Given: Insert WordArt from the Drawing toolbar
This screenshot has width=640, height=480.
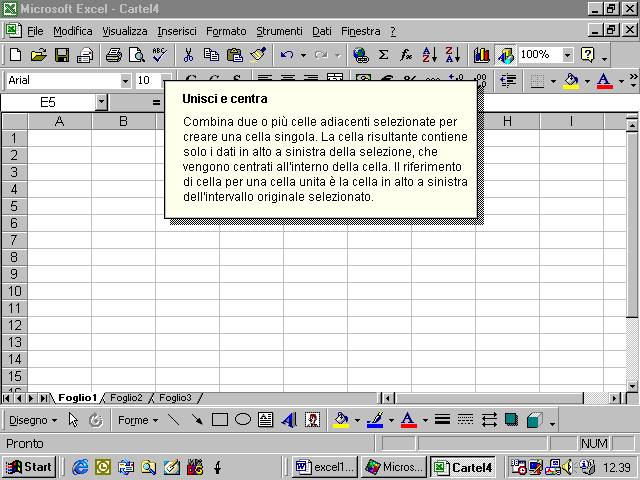Looking at the screenshot, I should pyautogui.click(x=289, y=420).
